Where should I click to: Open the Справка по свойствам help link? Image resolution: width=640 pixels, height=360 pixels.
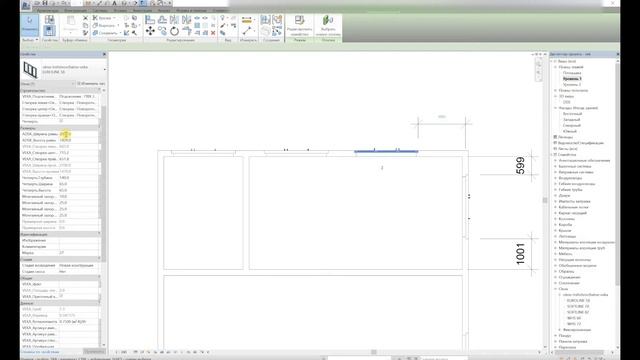[40, 352]
